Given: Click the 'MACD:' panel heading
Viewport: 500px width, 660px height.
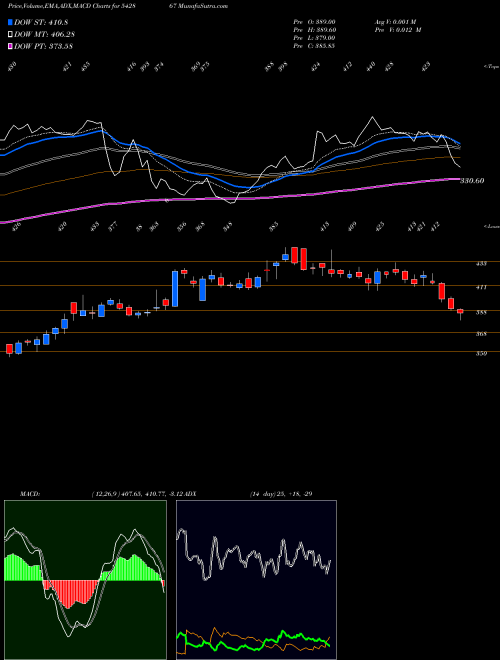Looking at the screenshot, I should [x=29, y=494].
